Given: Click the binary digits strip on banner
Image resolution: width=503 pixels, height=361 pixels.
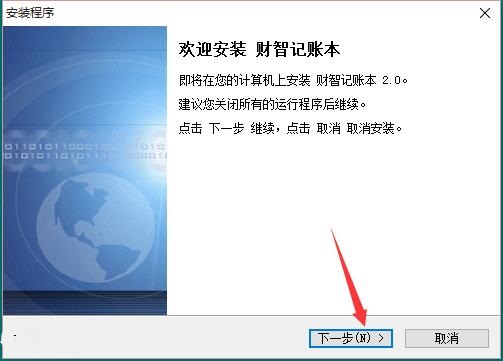Looking at the screenshot, I should (85, 151).
